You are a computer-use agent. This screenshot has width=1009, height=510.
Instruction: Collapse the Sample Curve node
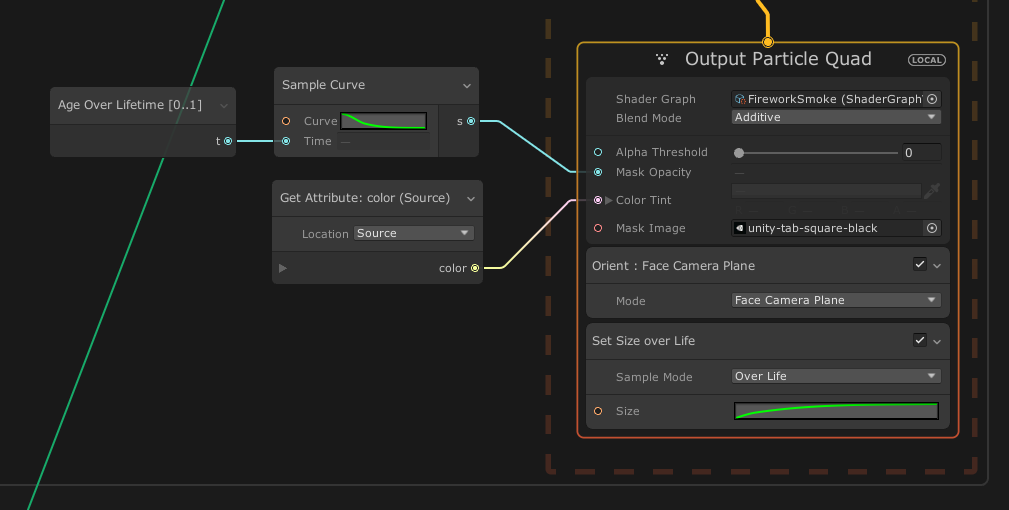click(466, 86)
